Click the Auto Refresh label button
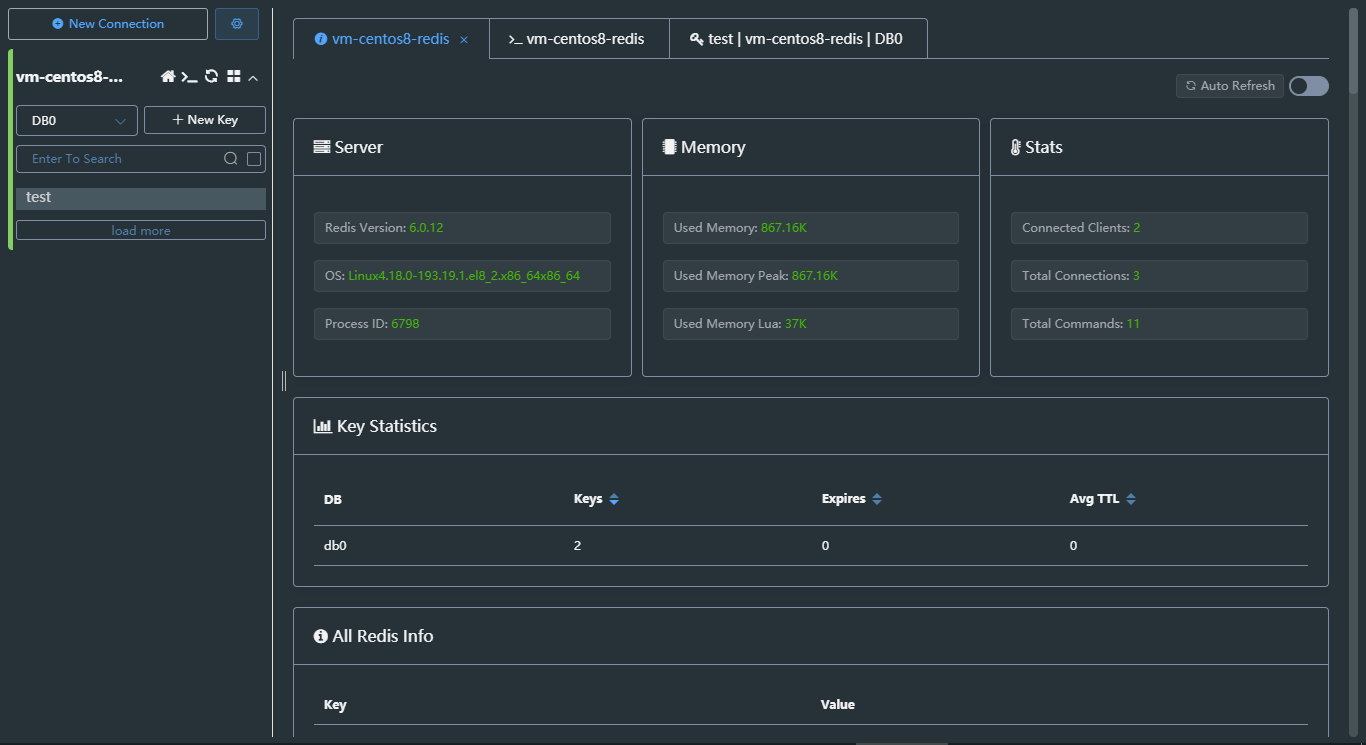The height and width of the screenshot is (745, 1366). point(1230,86)
